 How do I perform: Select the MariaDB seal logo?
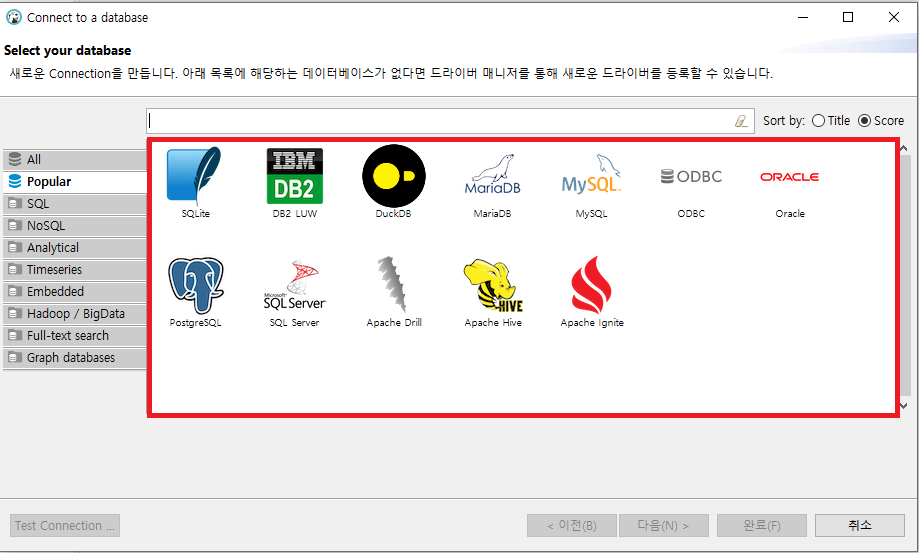(492, 174)
